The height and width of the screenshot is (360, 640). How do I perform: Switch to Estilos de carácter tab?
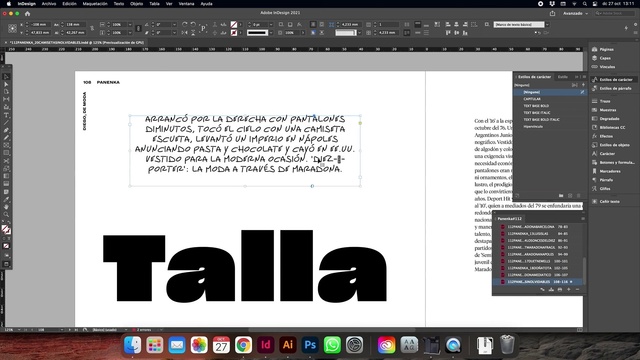534,77
